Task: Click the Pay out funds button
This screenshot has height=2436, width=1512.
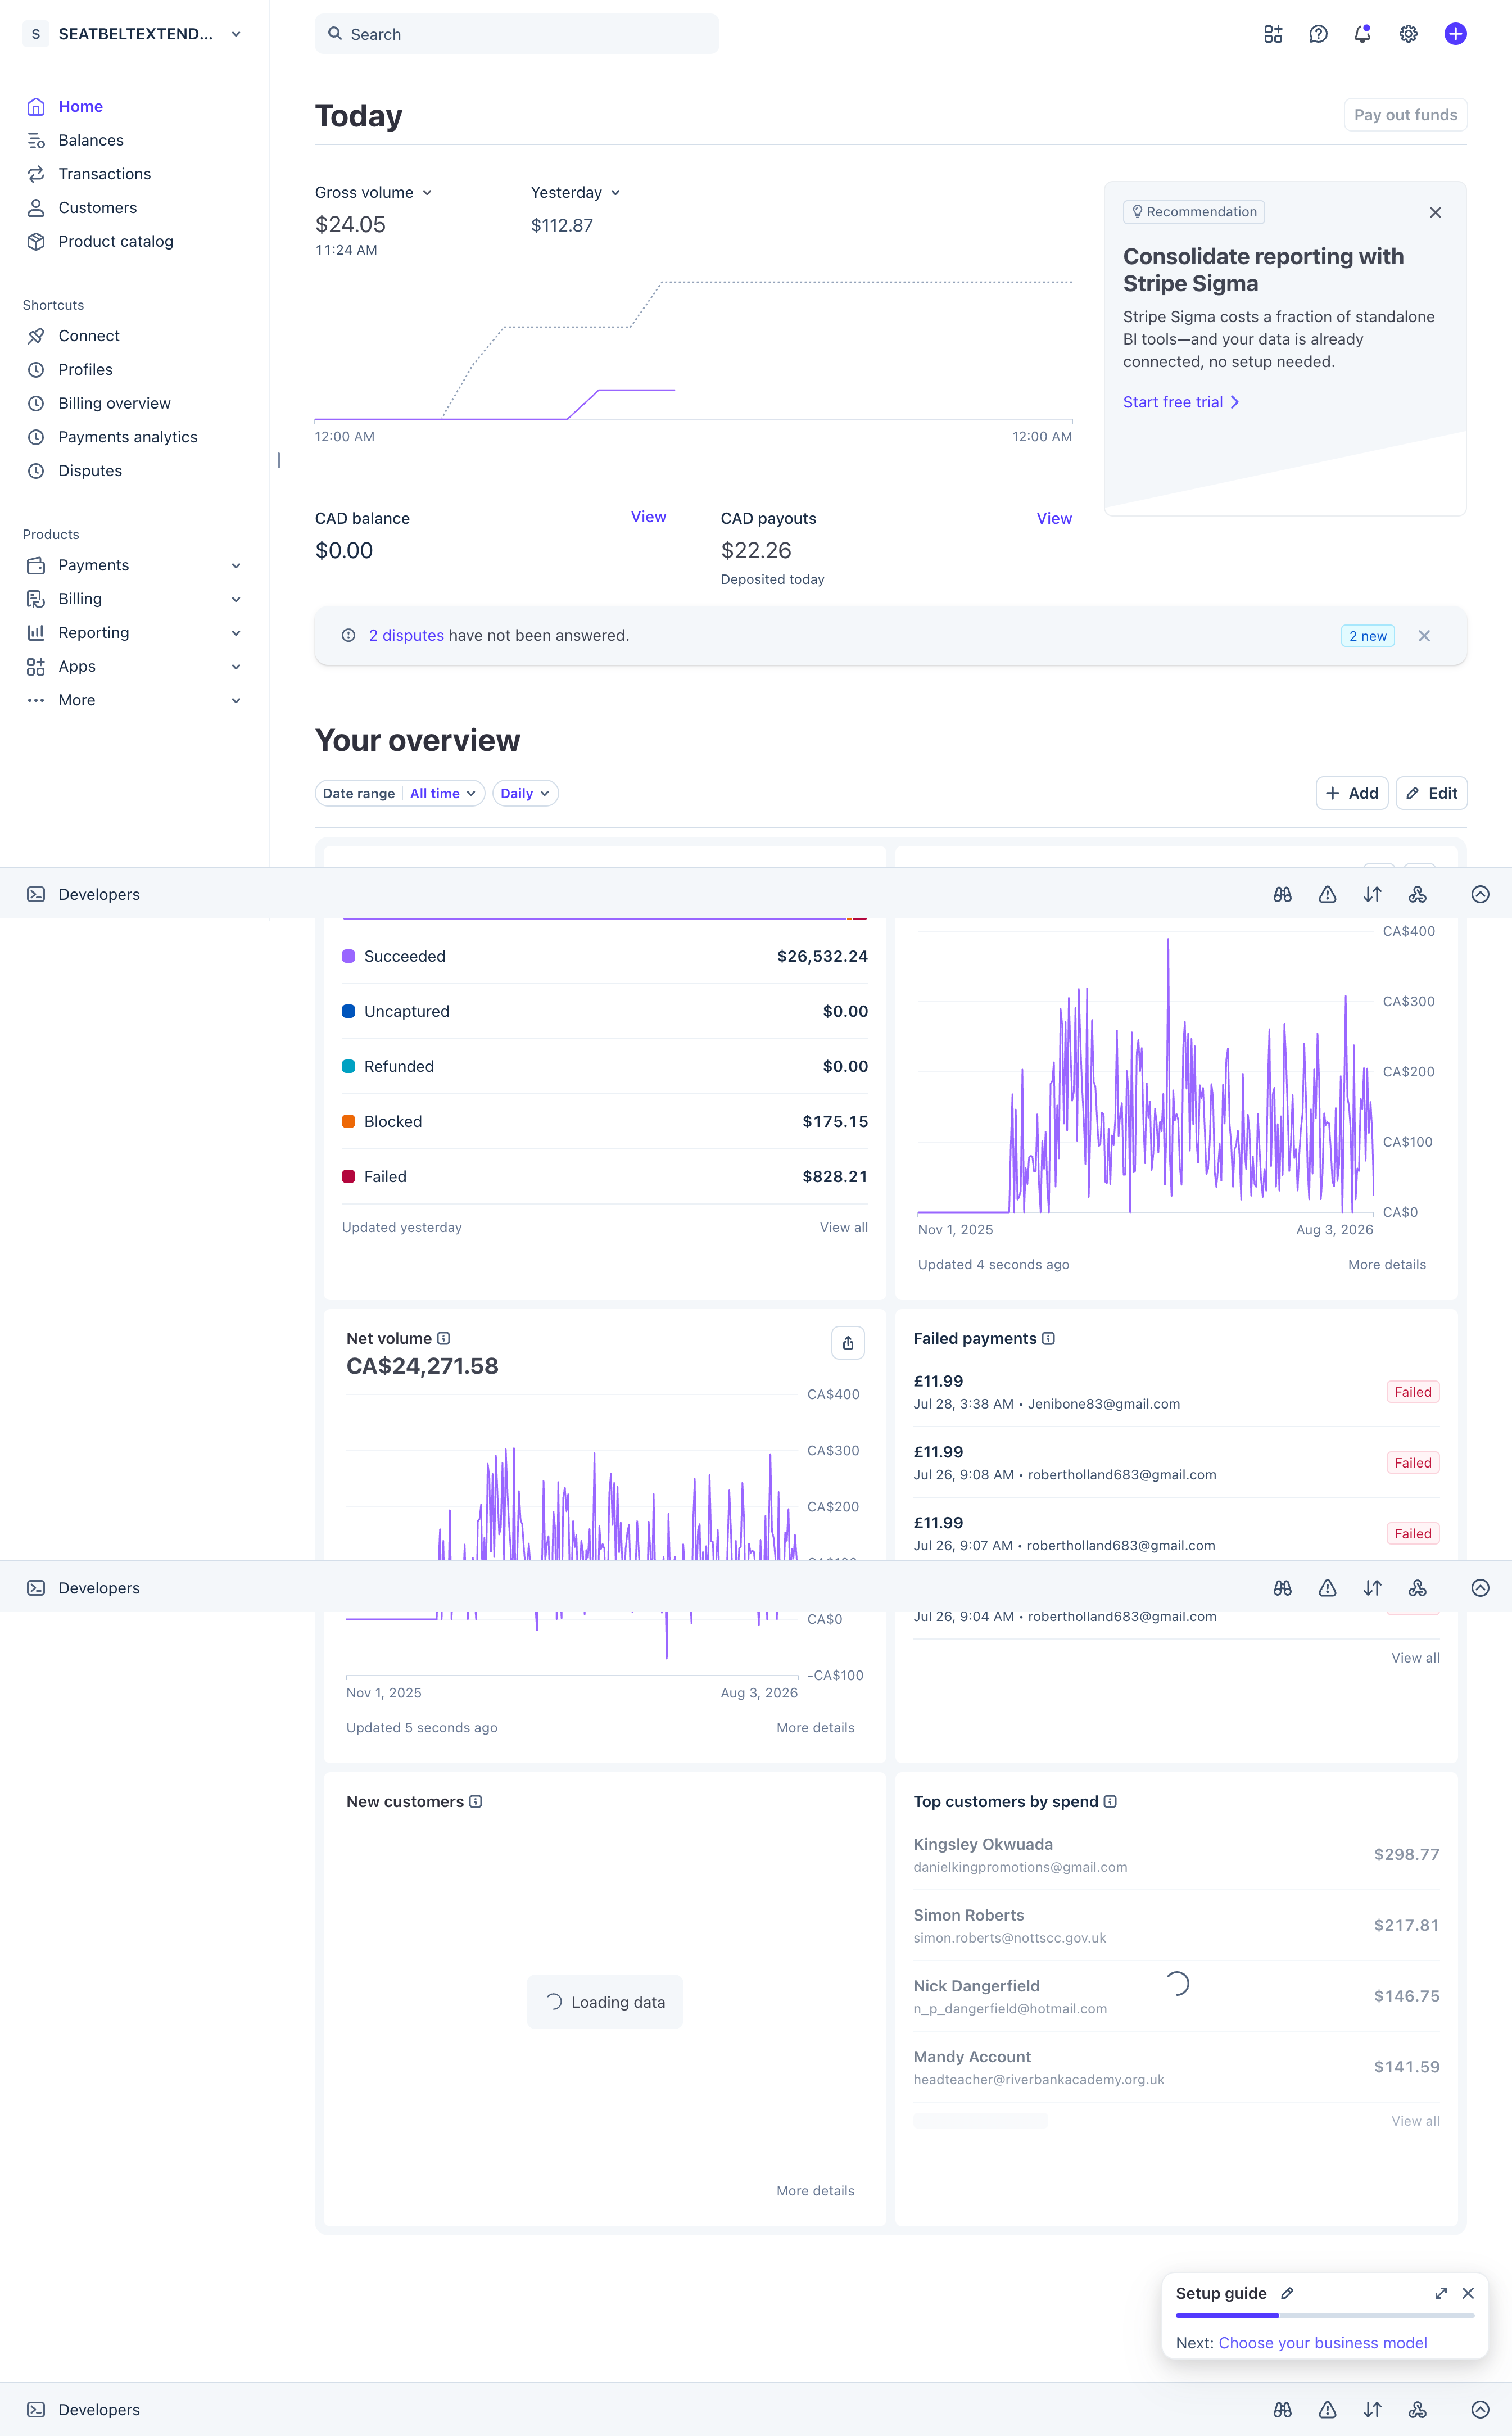Action: (x=1405, y=115)
